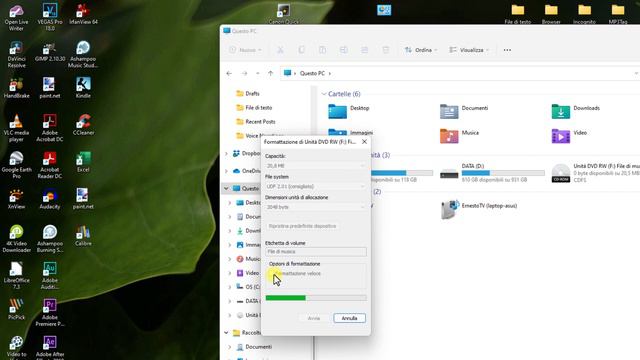
Task: Click the Cut scissors icon in Explorer toolbar
Action: click(x=280, y=50)
